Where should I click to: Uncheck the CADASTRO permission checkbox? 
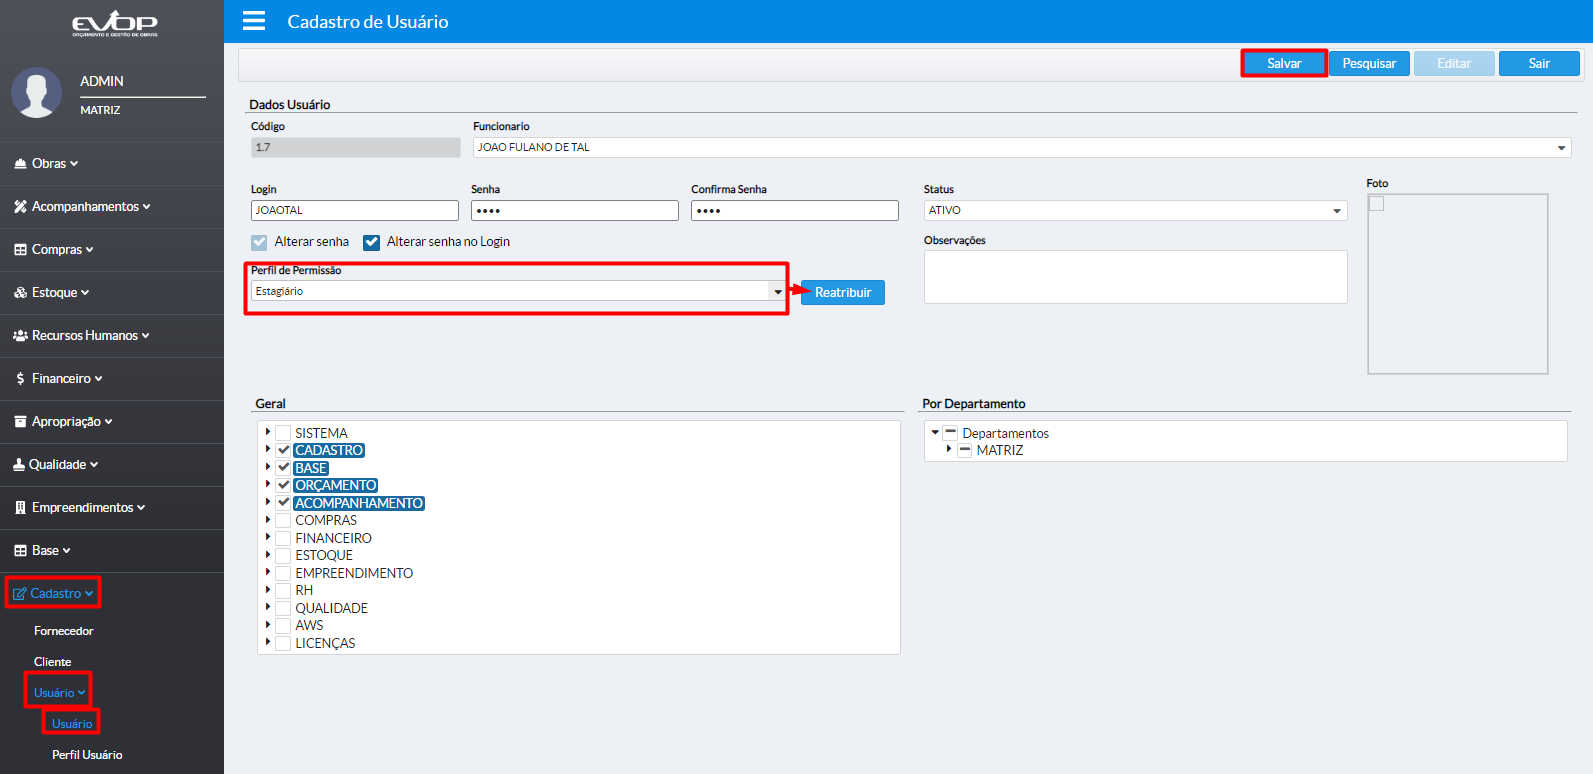click(x=284, y=451)
